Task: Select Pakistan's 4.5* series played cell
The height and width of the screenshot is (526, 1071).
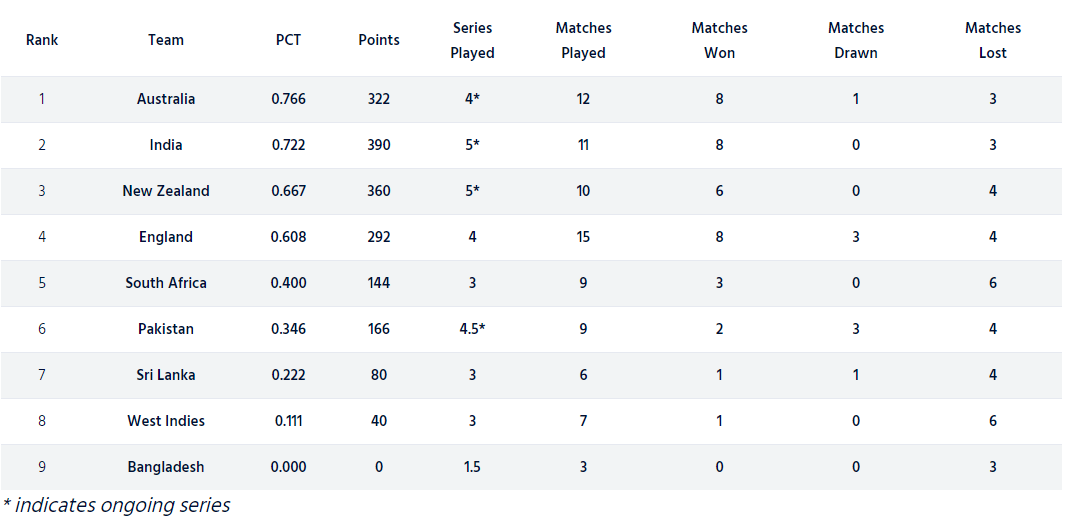Action: click(x=473, y=329)
